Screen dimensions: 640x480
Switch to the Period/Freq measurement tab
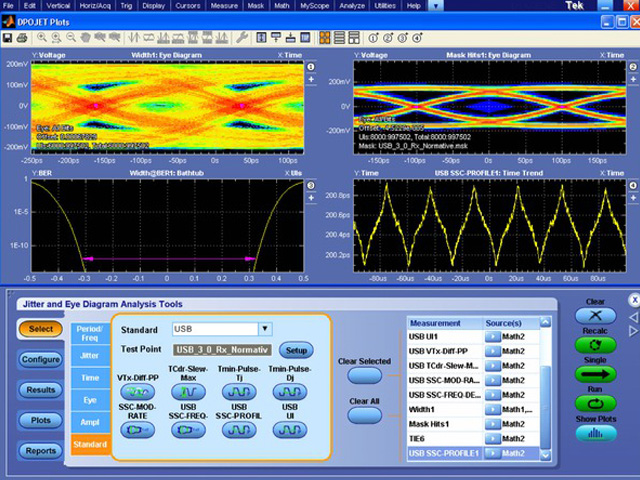click(90, 333)
